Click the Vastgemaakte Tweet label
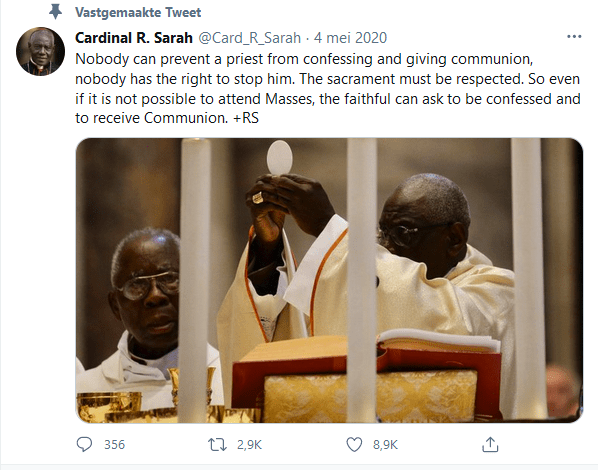598x470 pixels. [138, 13]
